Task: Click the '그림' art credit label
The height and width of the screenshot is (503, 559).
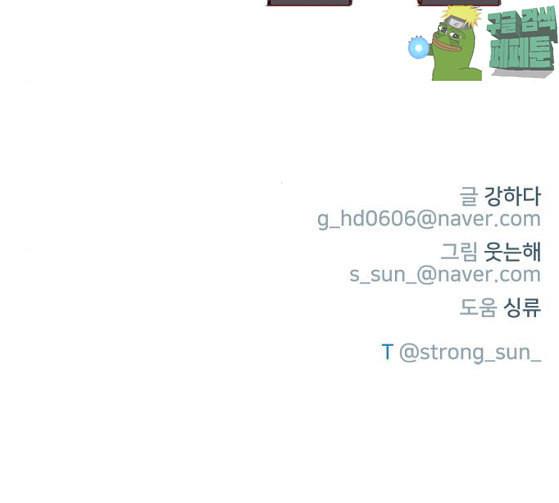Action: [x=459, y=252]
